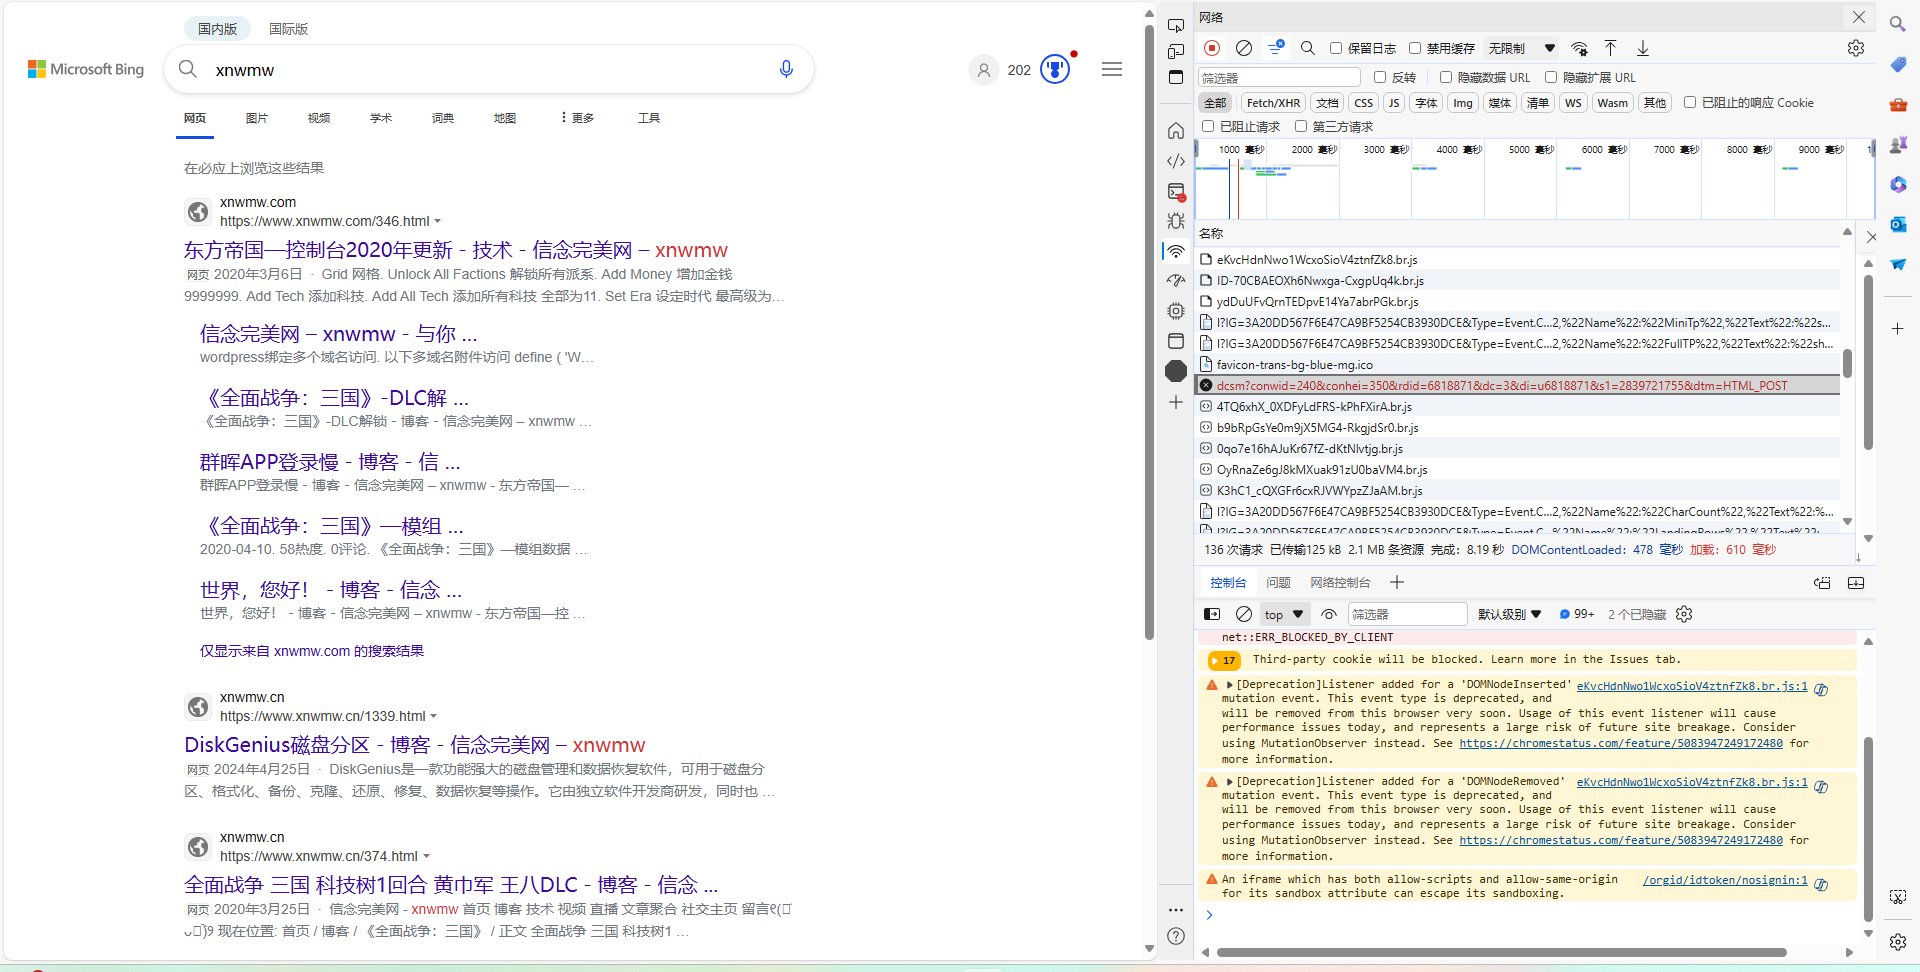The width and height of the screenshot is (1920, 972).
Task: Click the Bing account profile icon
Action: pos(984,69)
